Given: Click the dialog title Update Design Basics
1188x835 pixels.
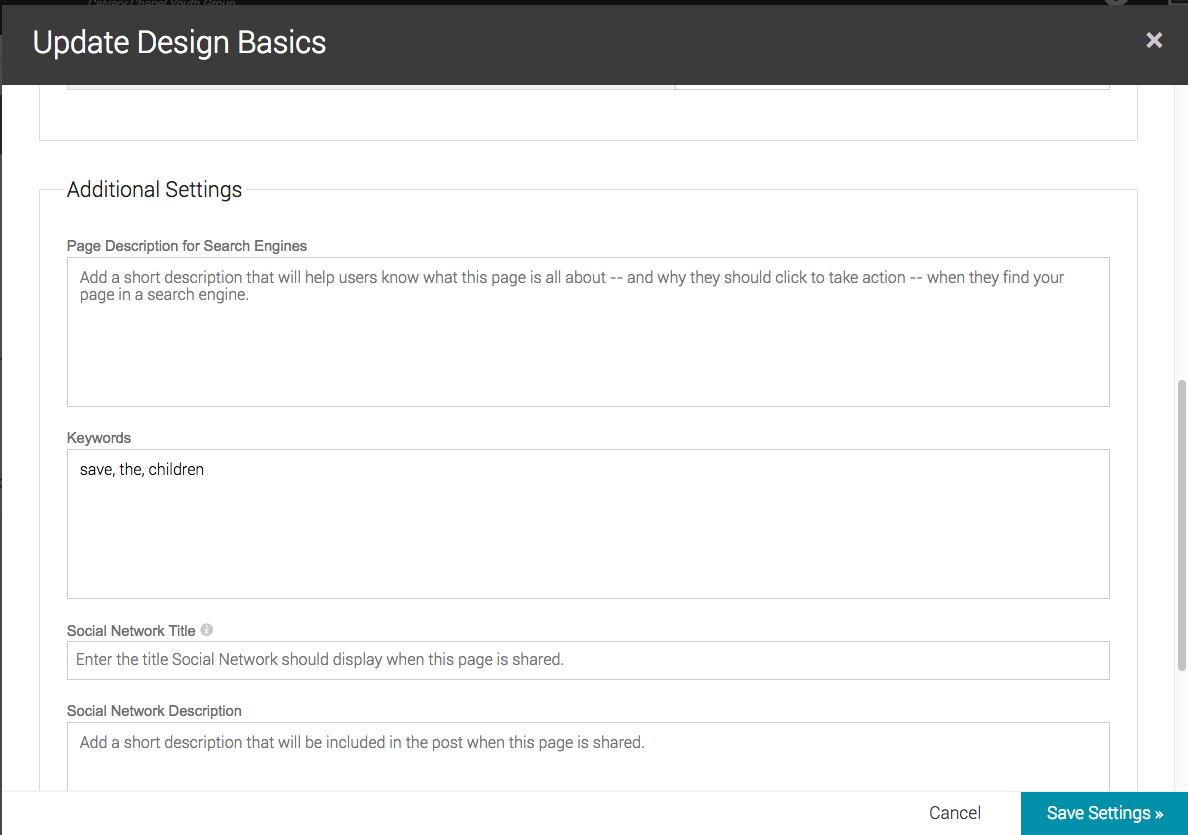Looking at the screenshot, I should click(179, 42).
